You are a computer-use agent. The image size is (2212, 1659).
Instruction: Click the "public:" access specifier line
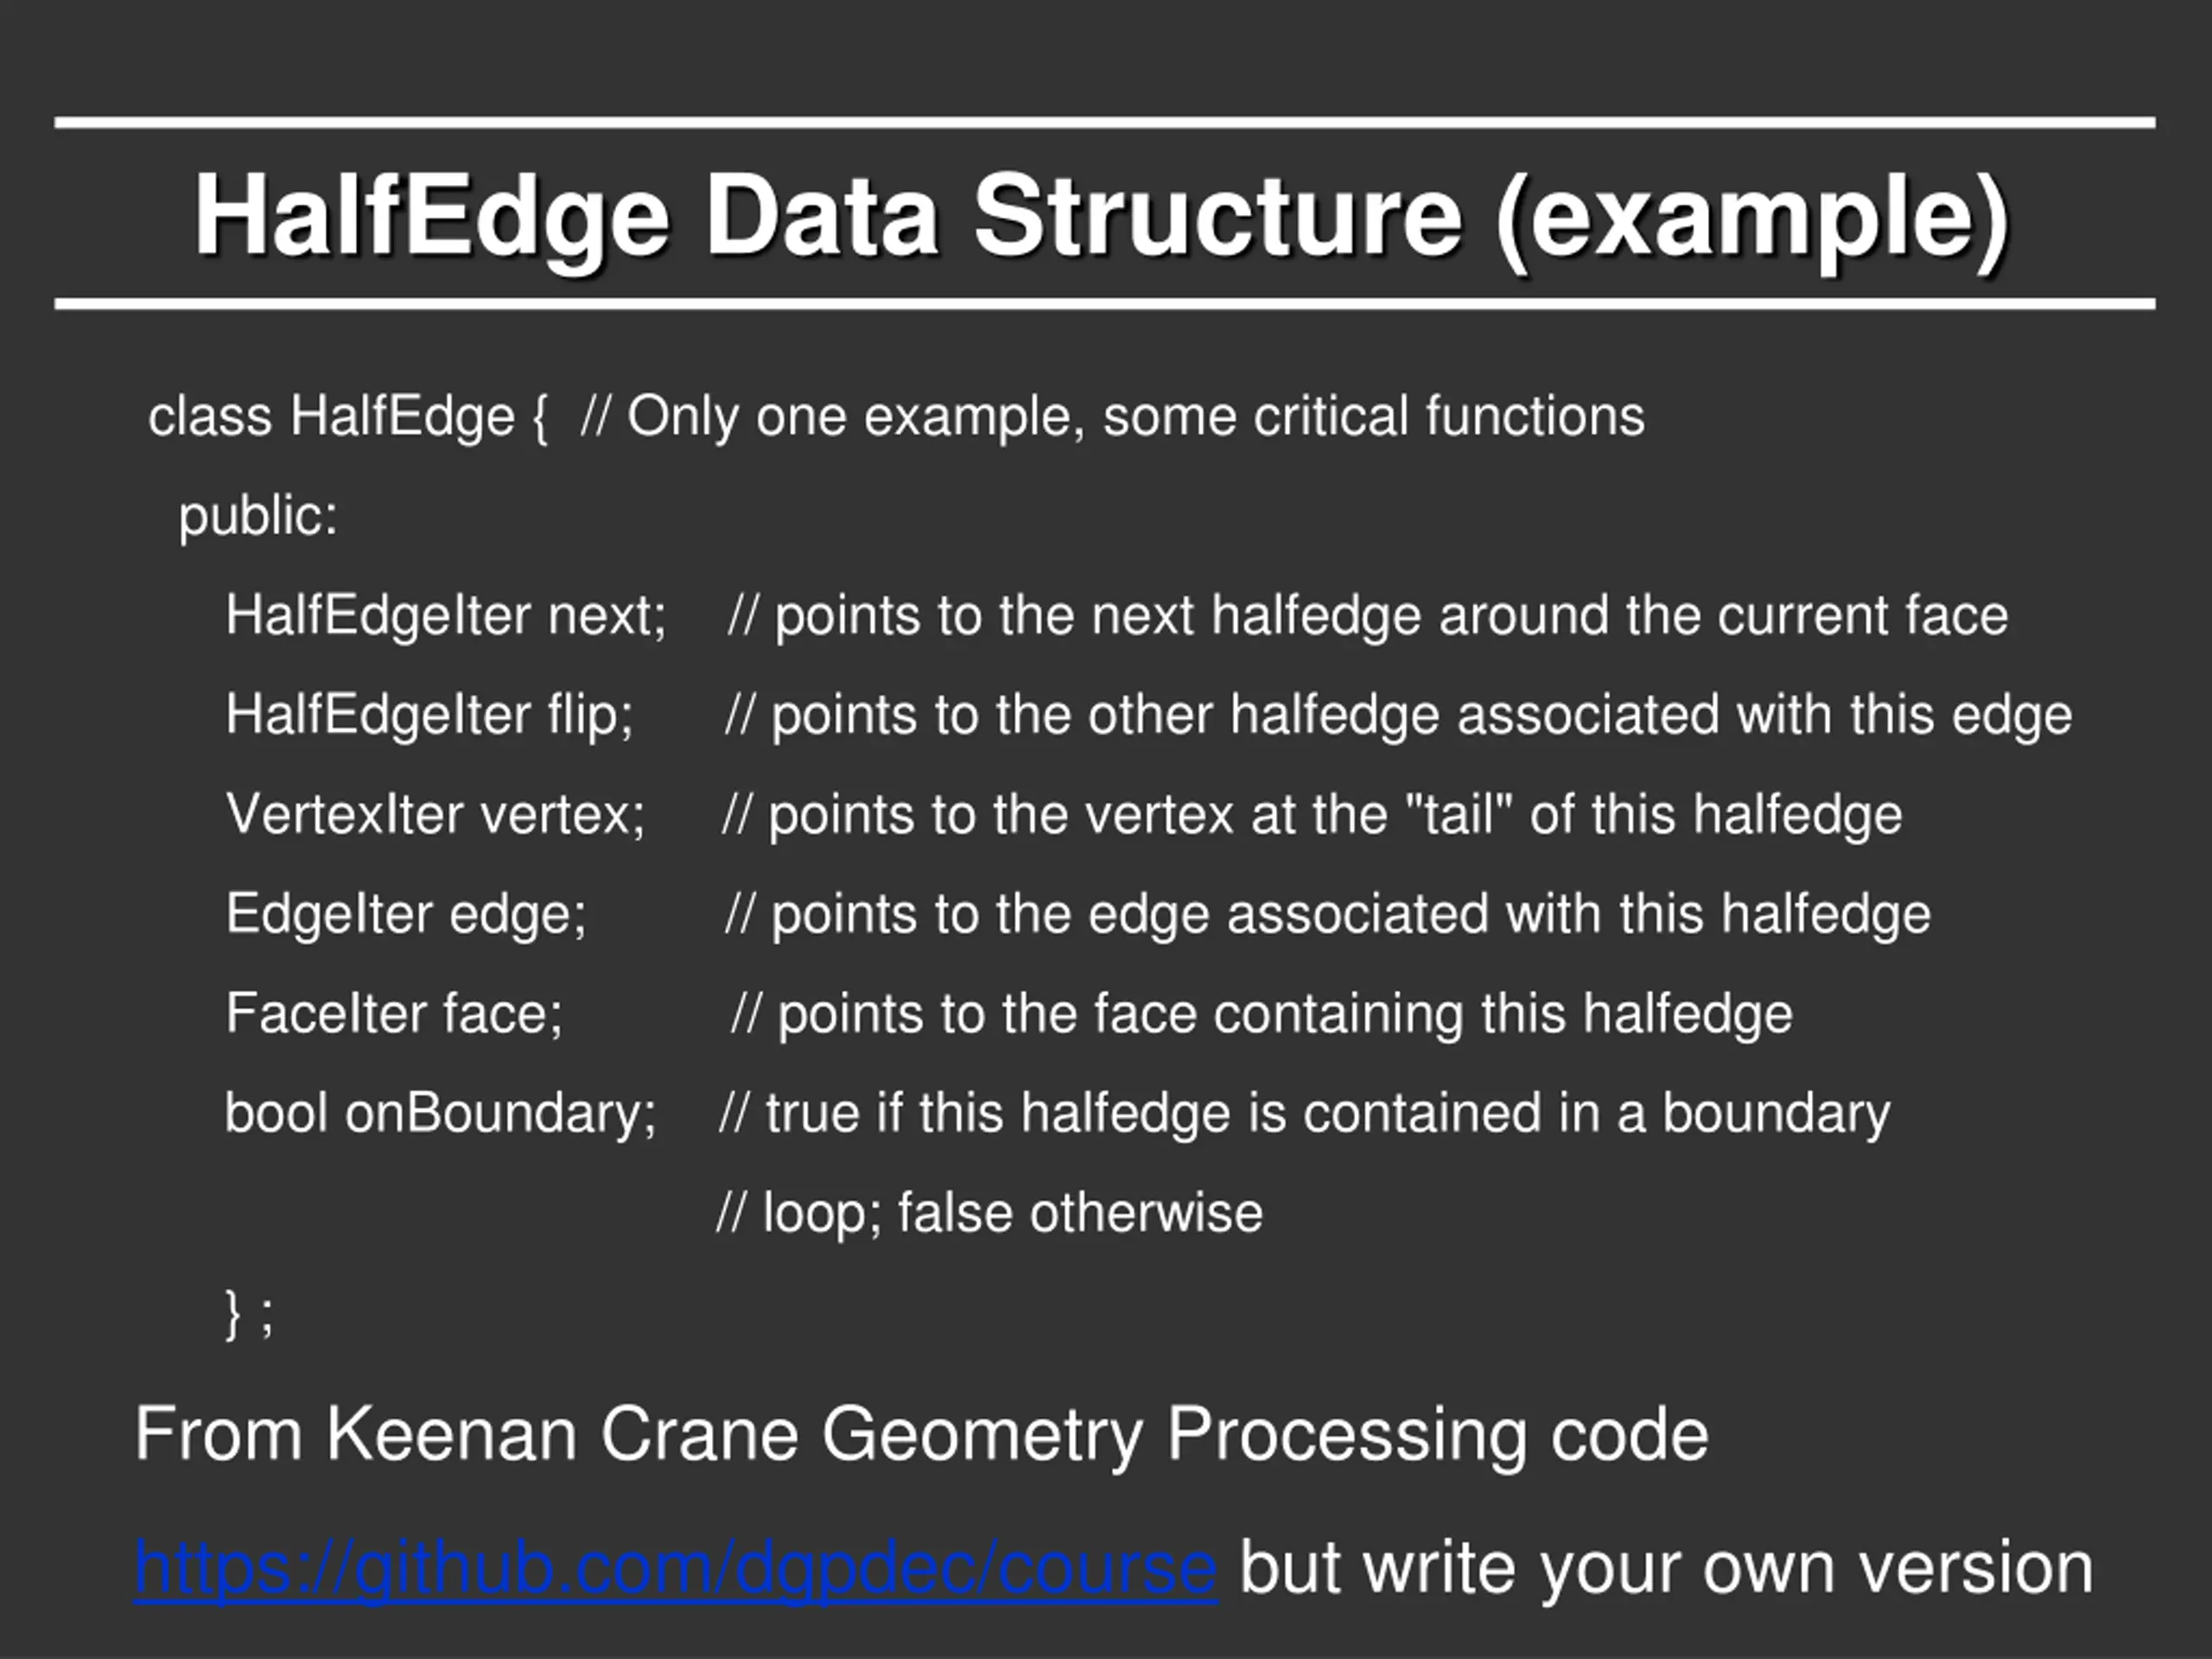point(258,516)
